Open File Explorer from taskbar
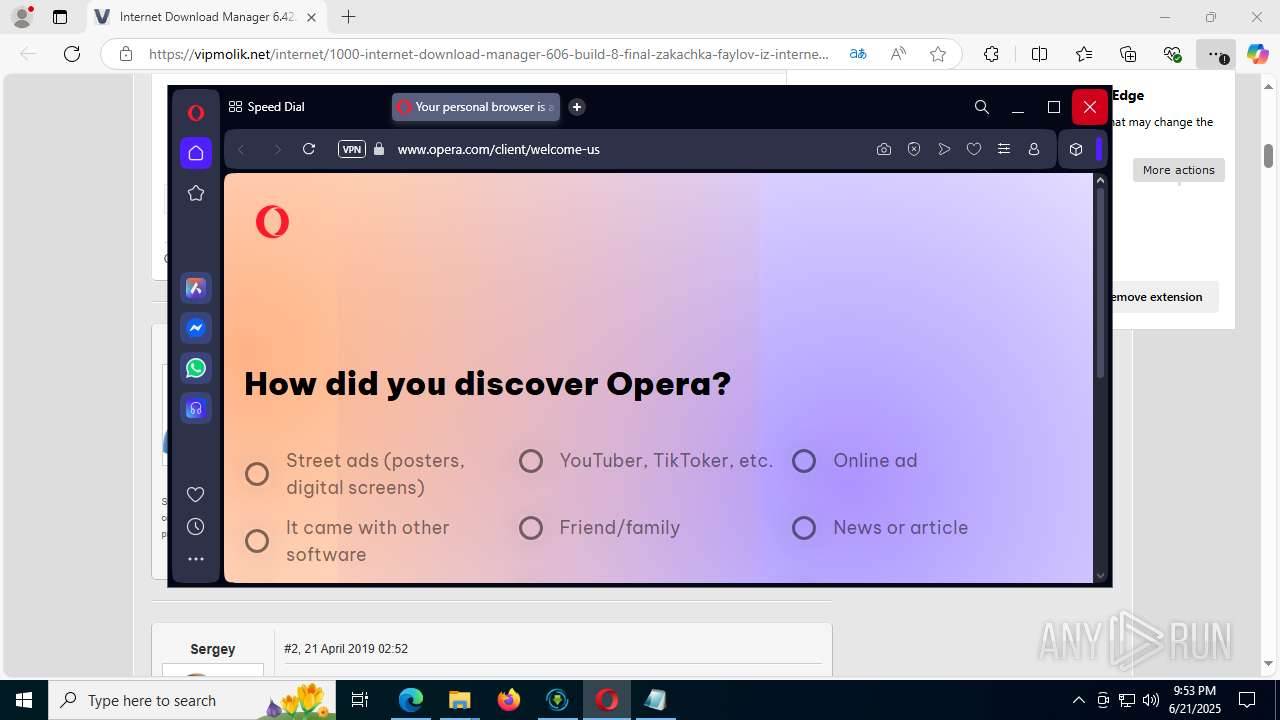This screenshot has width=1280, height=720. (x=459, y=700)
